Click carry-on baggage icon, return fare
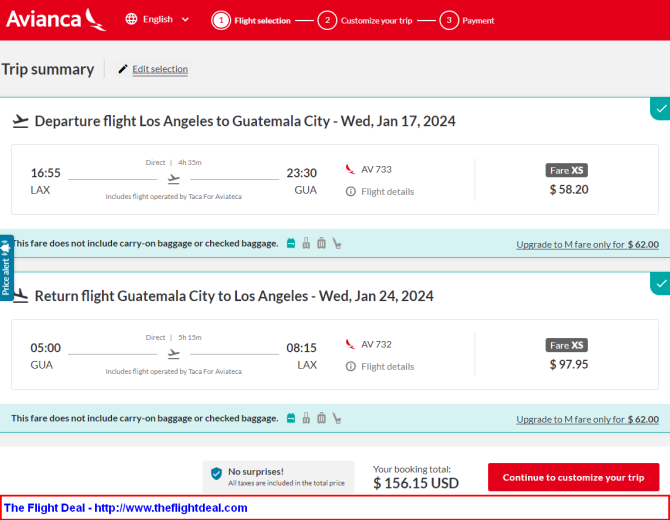Image resolution: width=670 pixels, height=520 pixels. 306,418
